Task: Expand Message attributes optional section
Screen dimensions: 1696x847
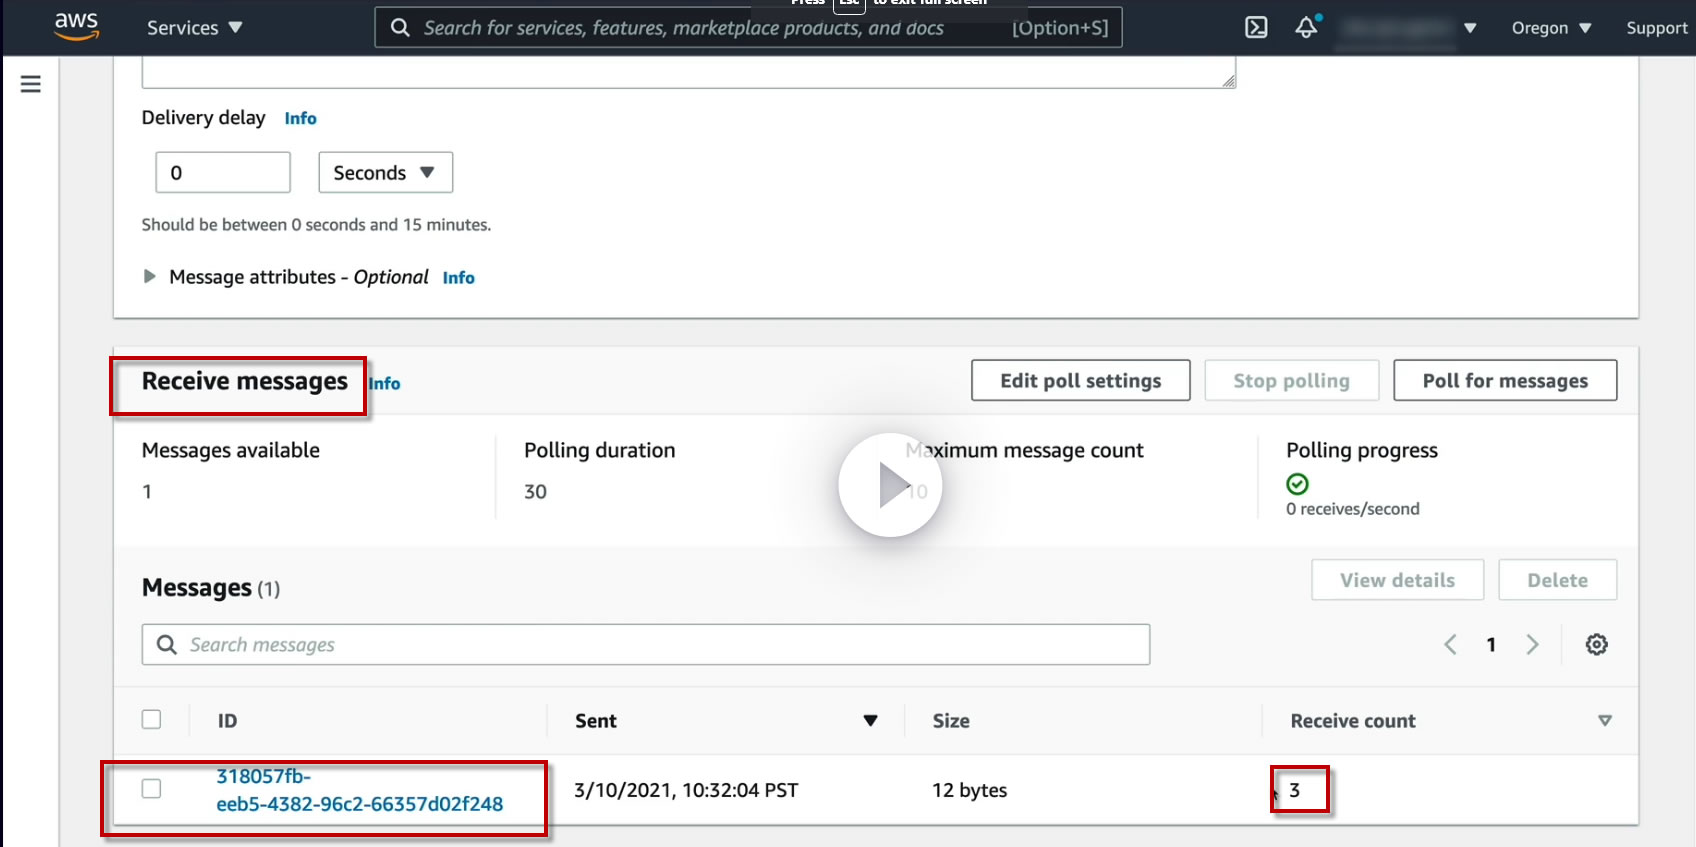Action: point(150,277)
